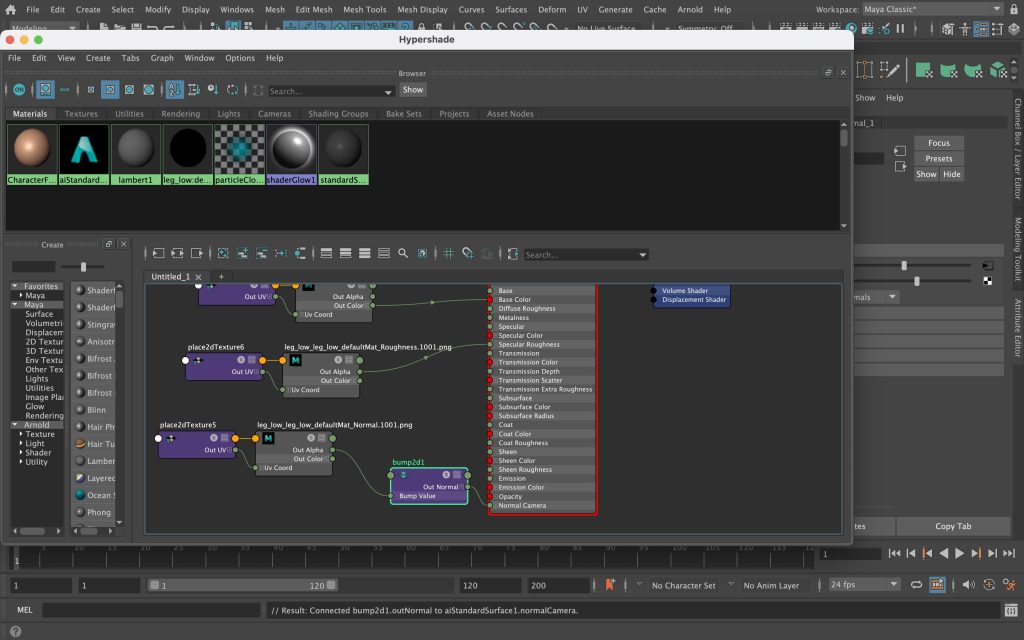Screen dimensions: 1024x640
Task: Expand the Texture item under Arnold
Action: pos(21,434)
